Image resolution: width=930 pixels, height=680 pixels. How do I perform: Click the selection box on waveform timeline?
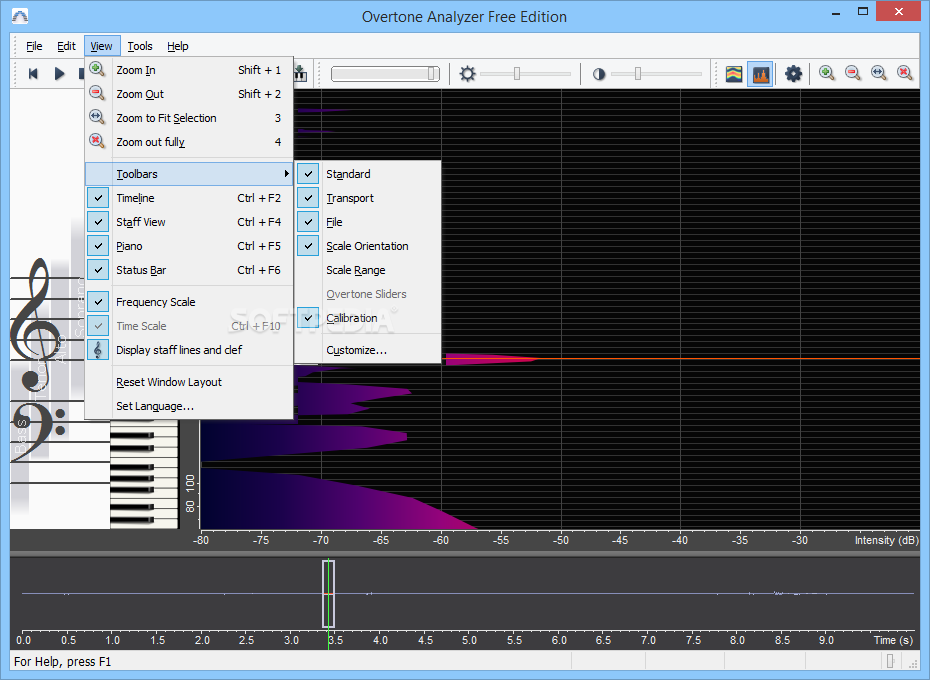coord(329,594)
